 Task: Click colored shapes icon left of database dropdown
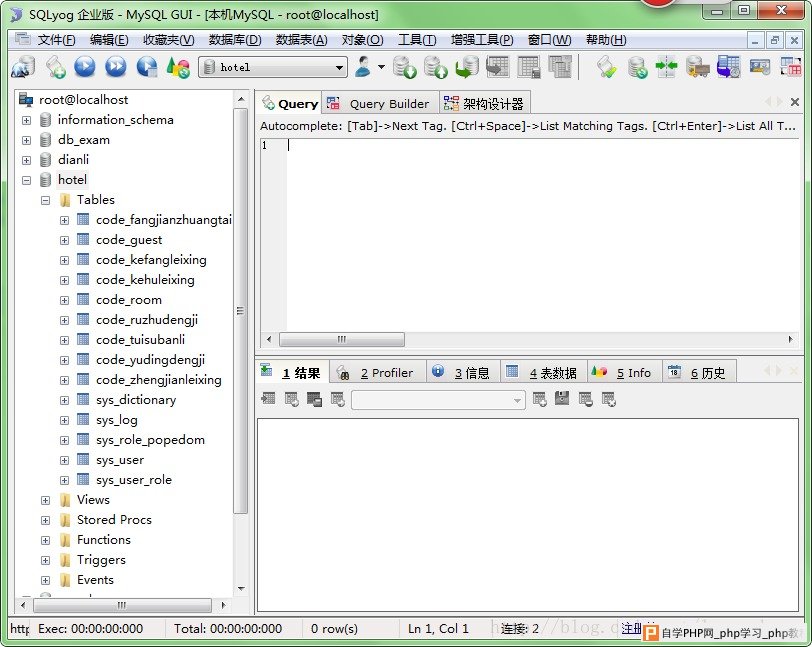pyautogui.click(x=178, y=67)
